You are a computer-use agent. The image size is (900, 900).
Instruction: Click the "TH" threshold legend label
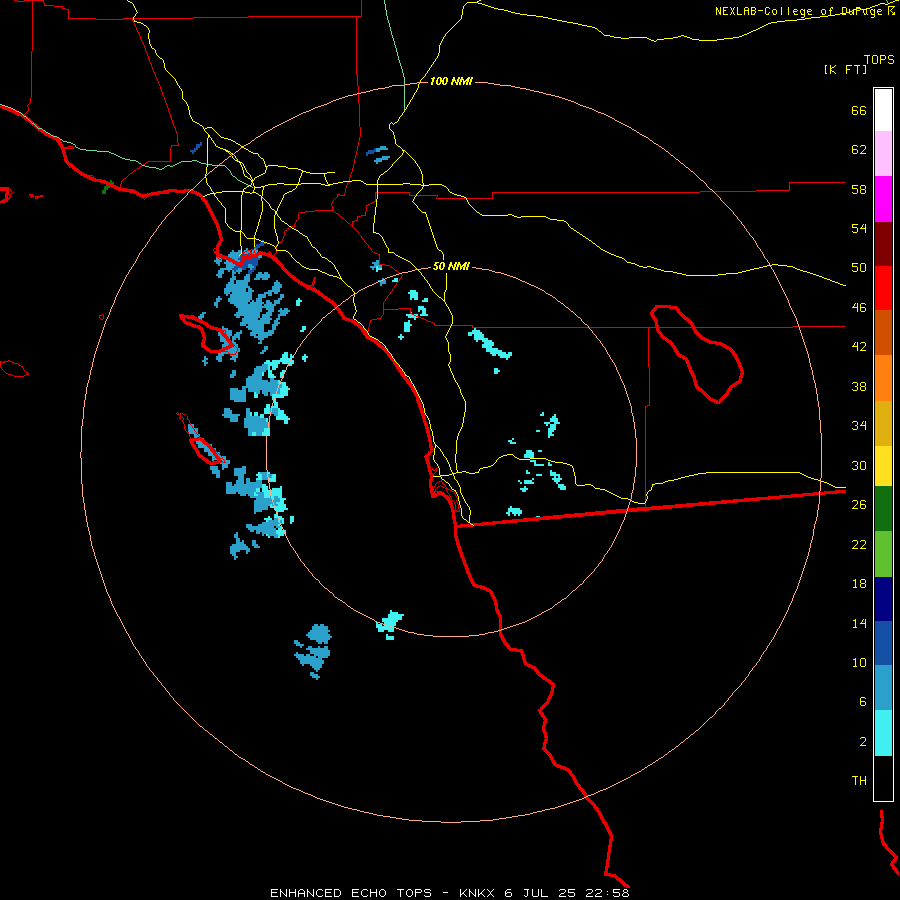[x=859, y=781]
